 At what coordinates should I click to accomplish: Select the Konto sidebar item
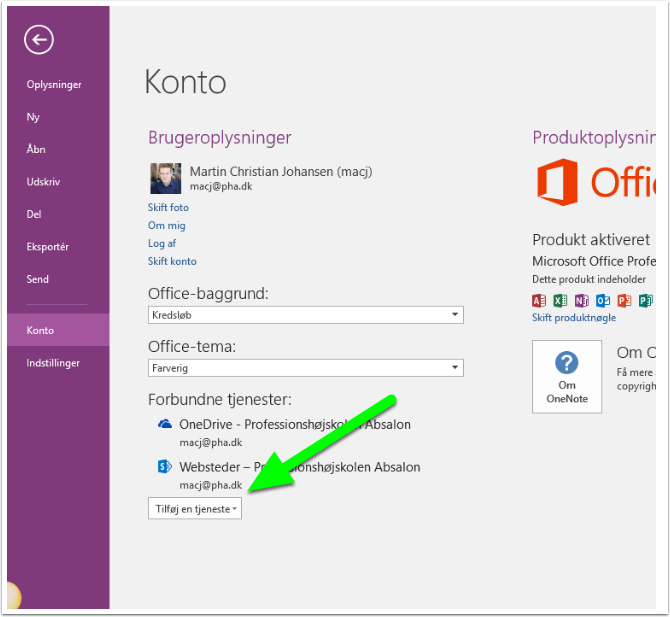coord(58,330)
